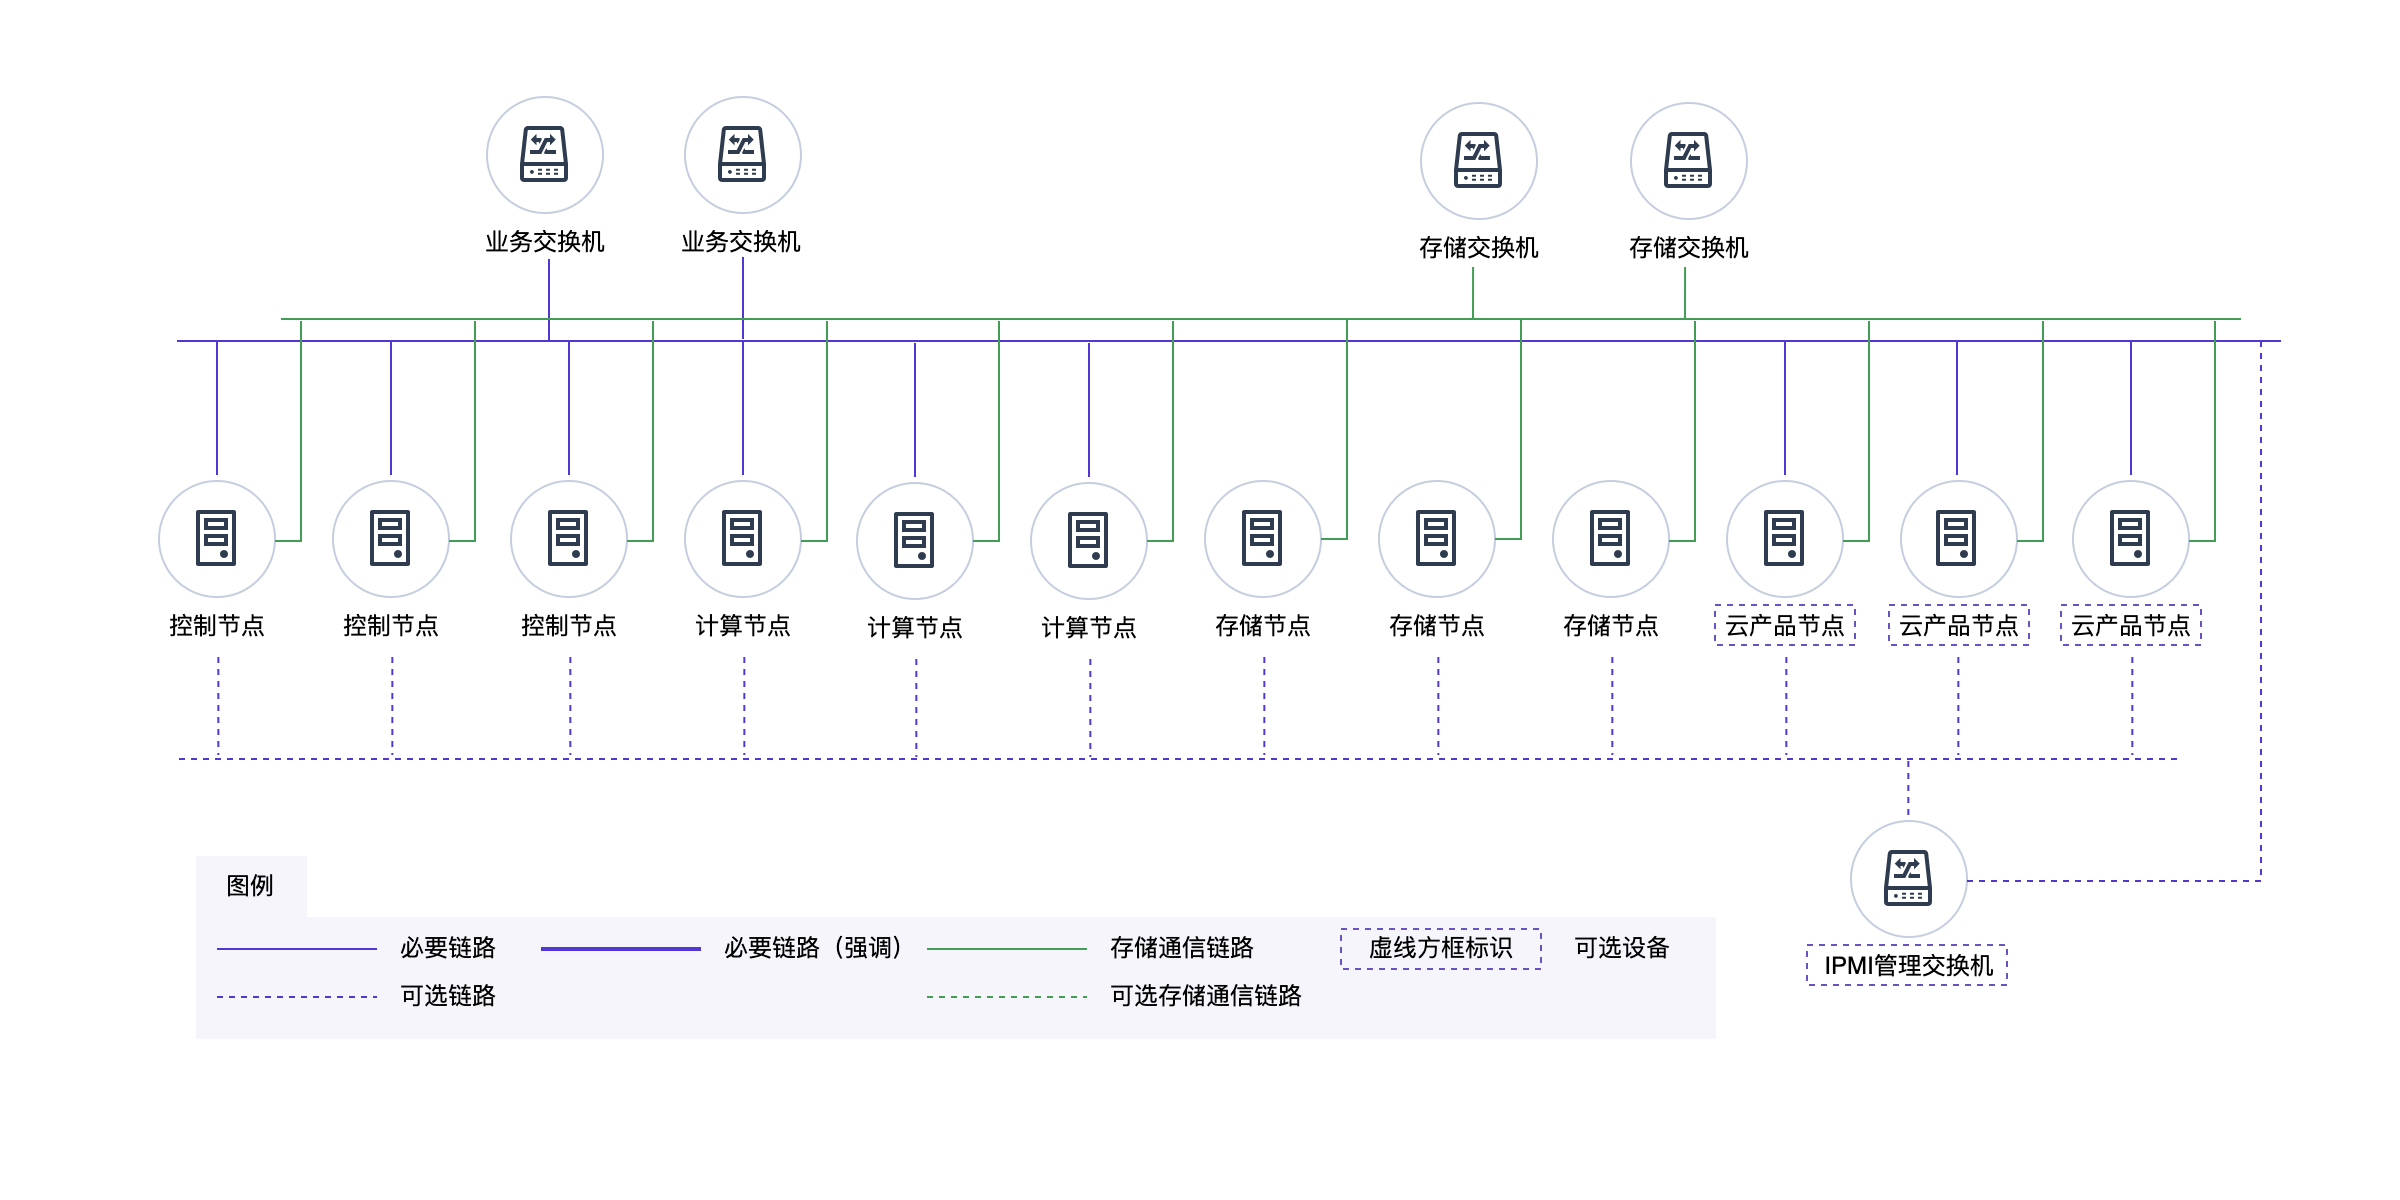
Task: Click the rightmost 存储交换机 switch icon
Action: [1688, 161]
